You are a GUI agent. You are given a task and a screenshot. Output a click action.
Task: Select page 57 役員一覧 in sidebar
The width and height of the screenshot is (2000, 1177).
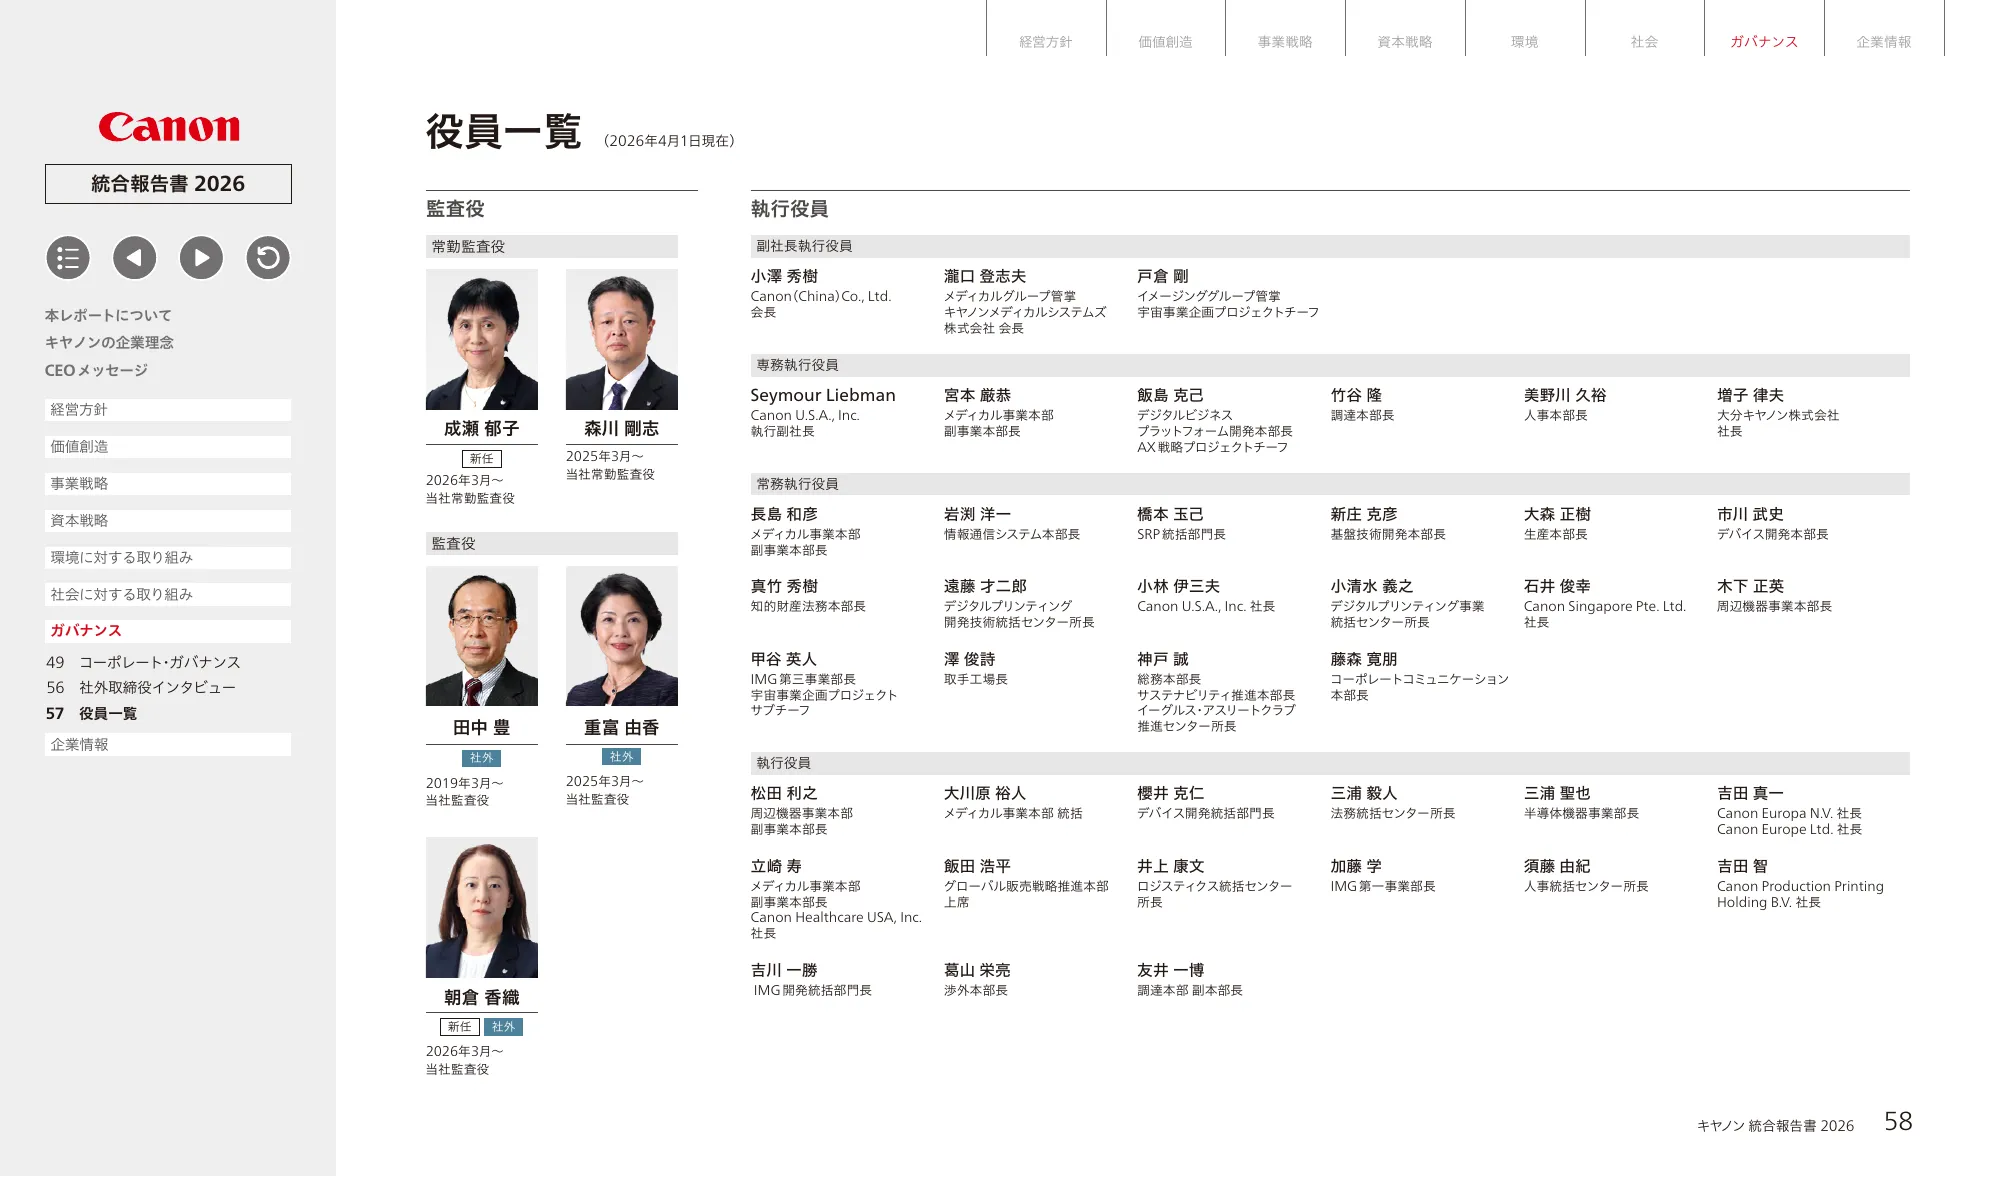(x=91, y=713)
